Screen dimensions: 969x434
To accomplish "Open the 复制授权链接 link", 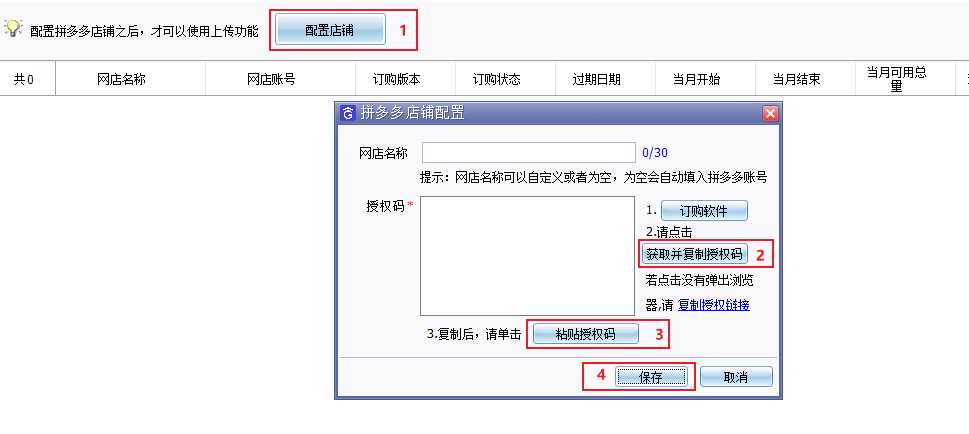I will tap(714, 305).
